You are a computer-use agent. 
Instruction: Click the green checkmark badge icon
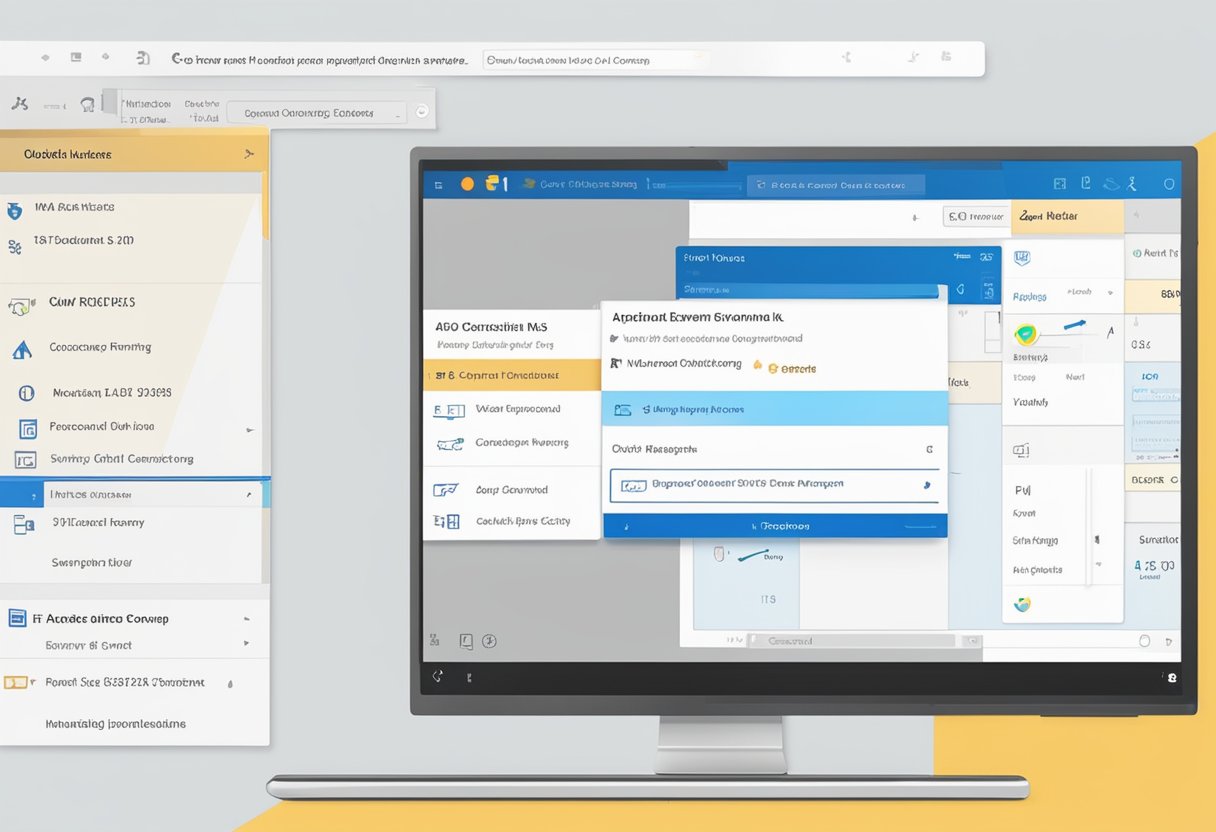click(1025, 334)
